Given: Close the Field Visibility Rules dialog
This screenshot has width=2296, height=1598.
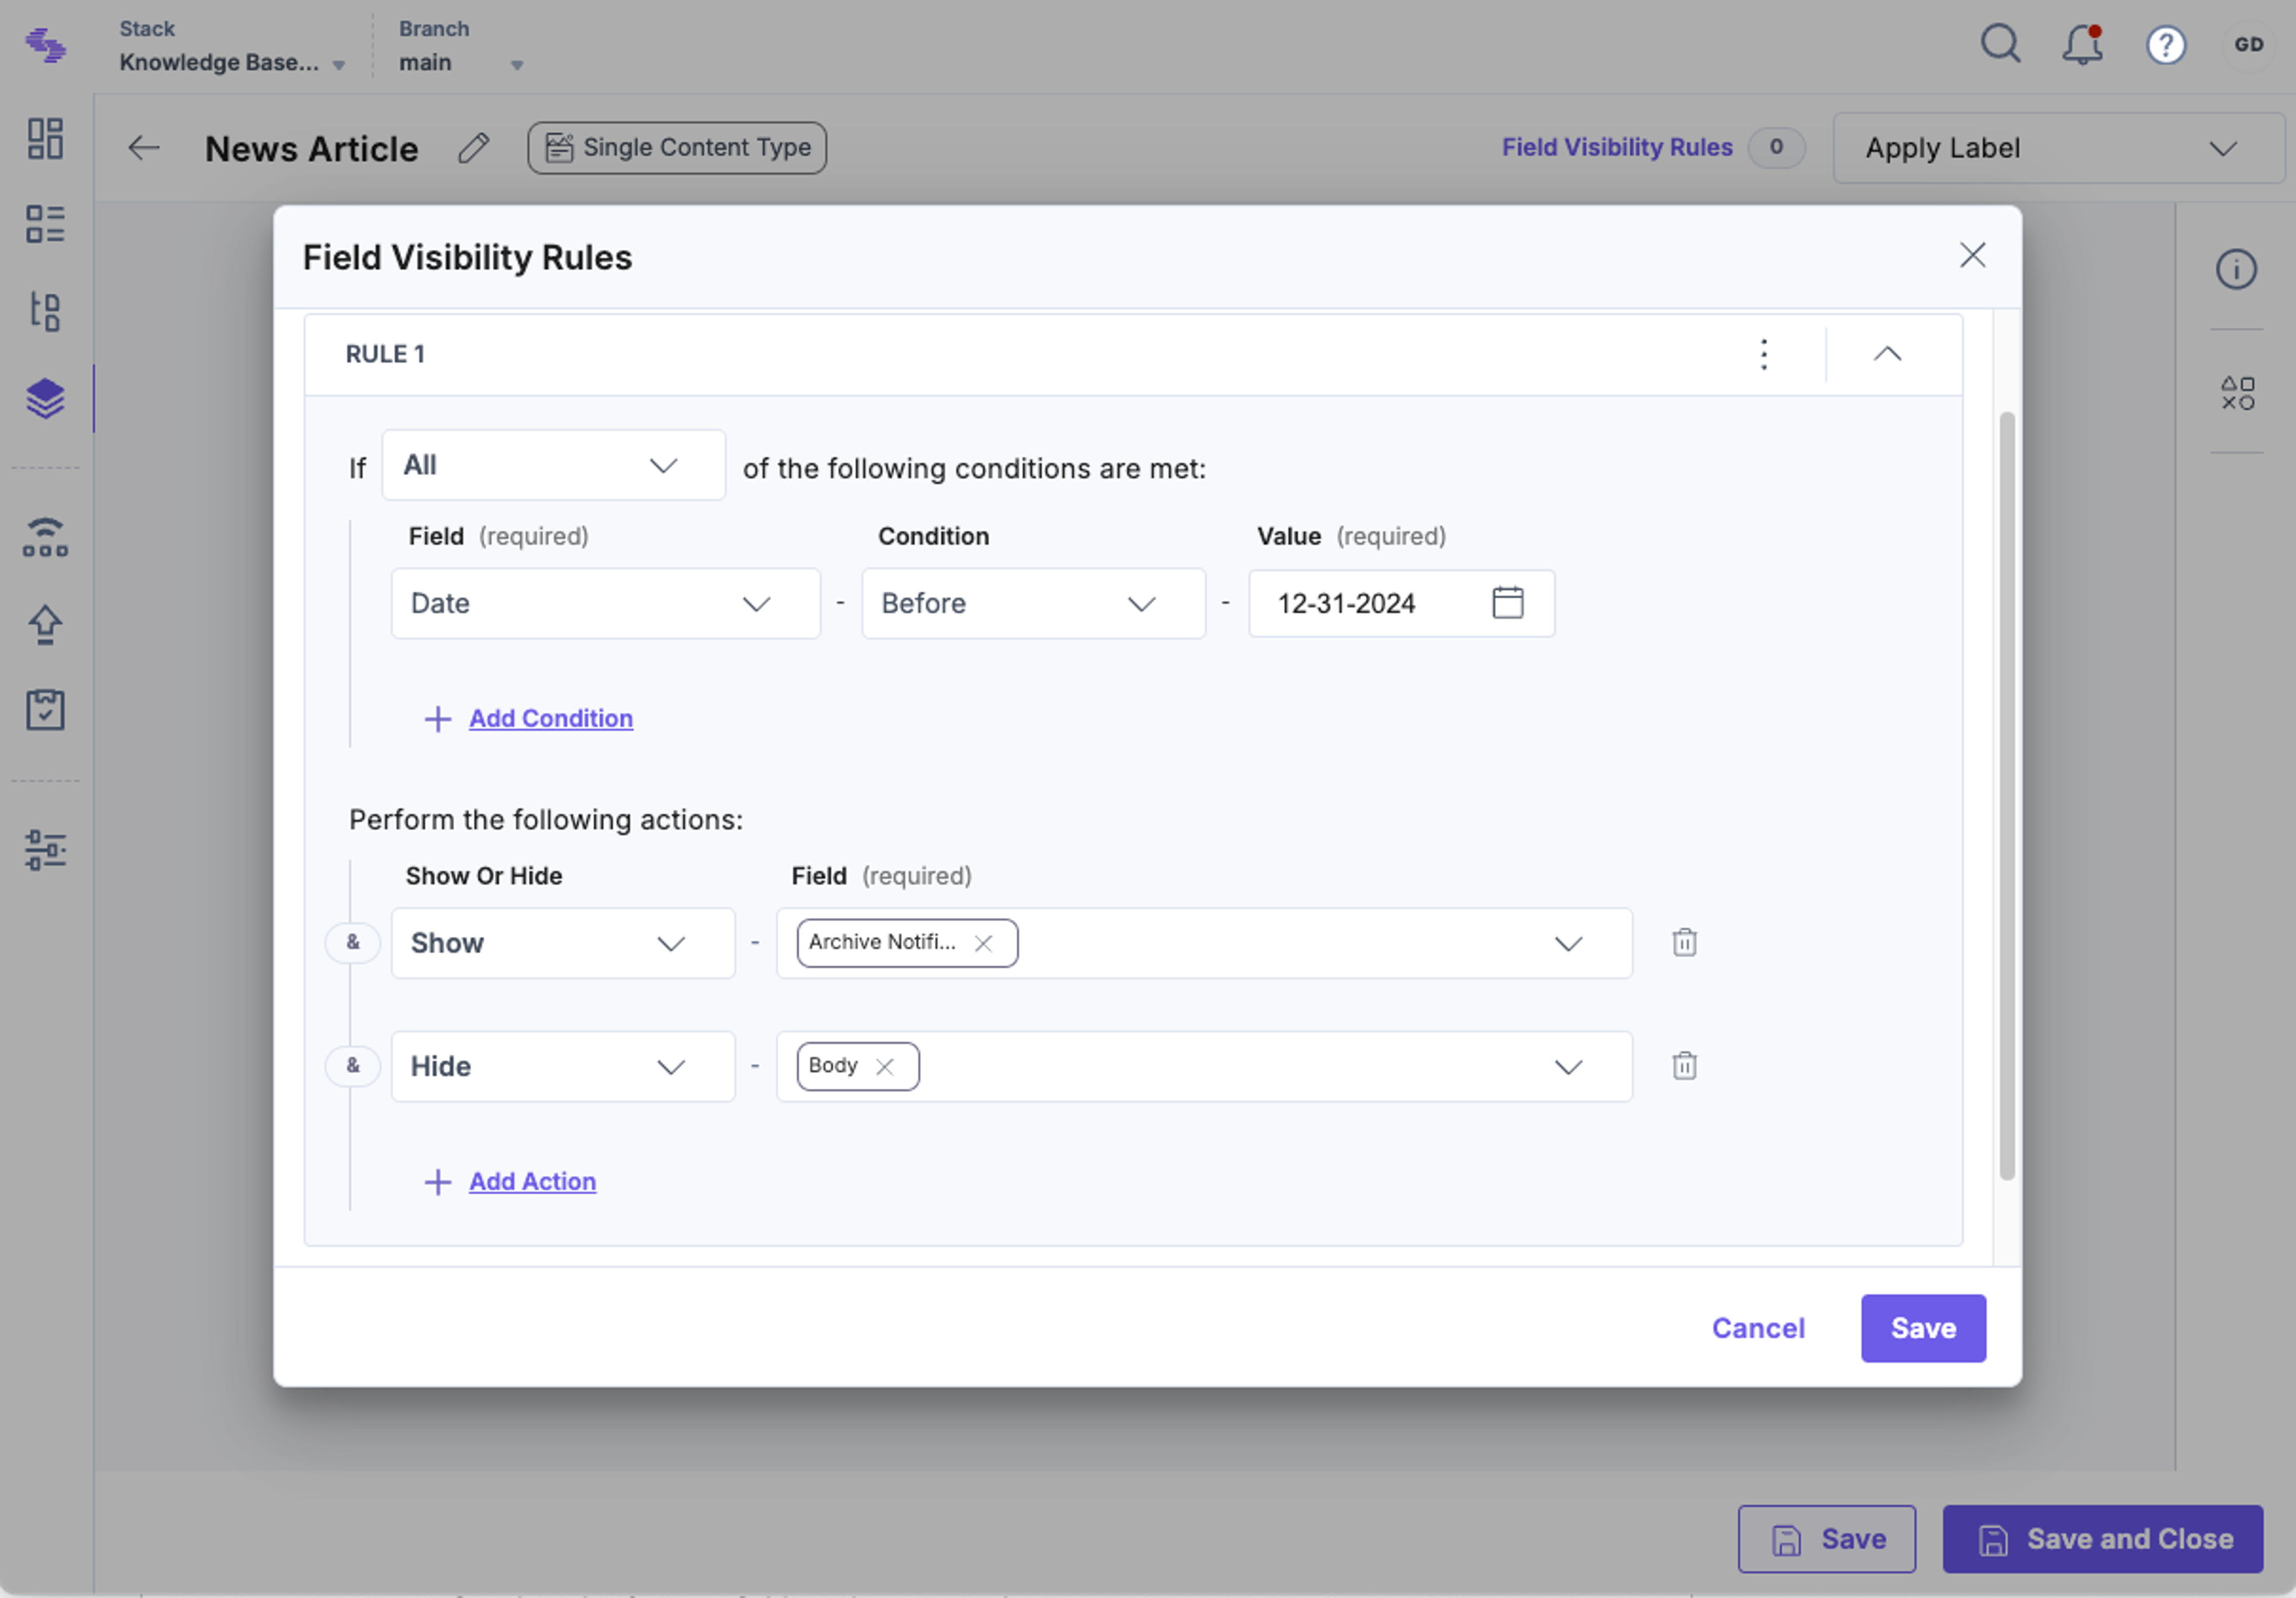Looking at the screenshot, I should [1972, 255].
